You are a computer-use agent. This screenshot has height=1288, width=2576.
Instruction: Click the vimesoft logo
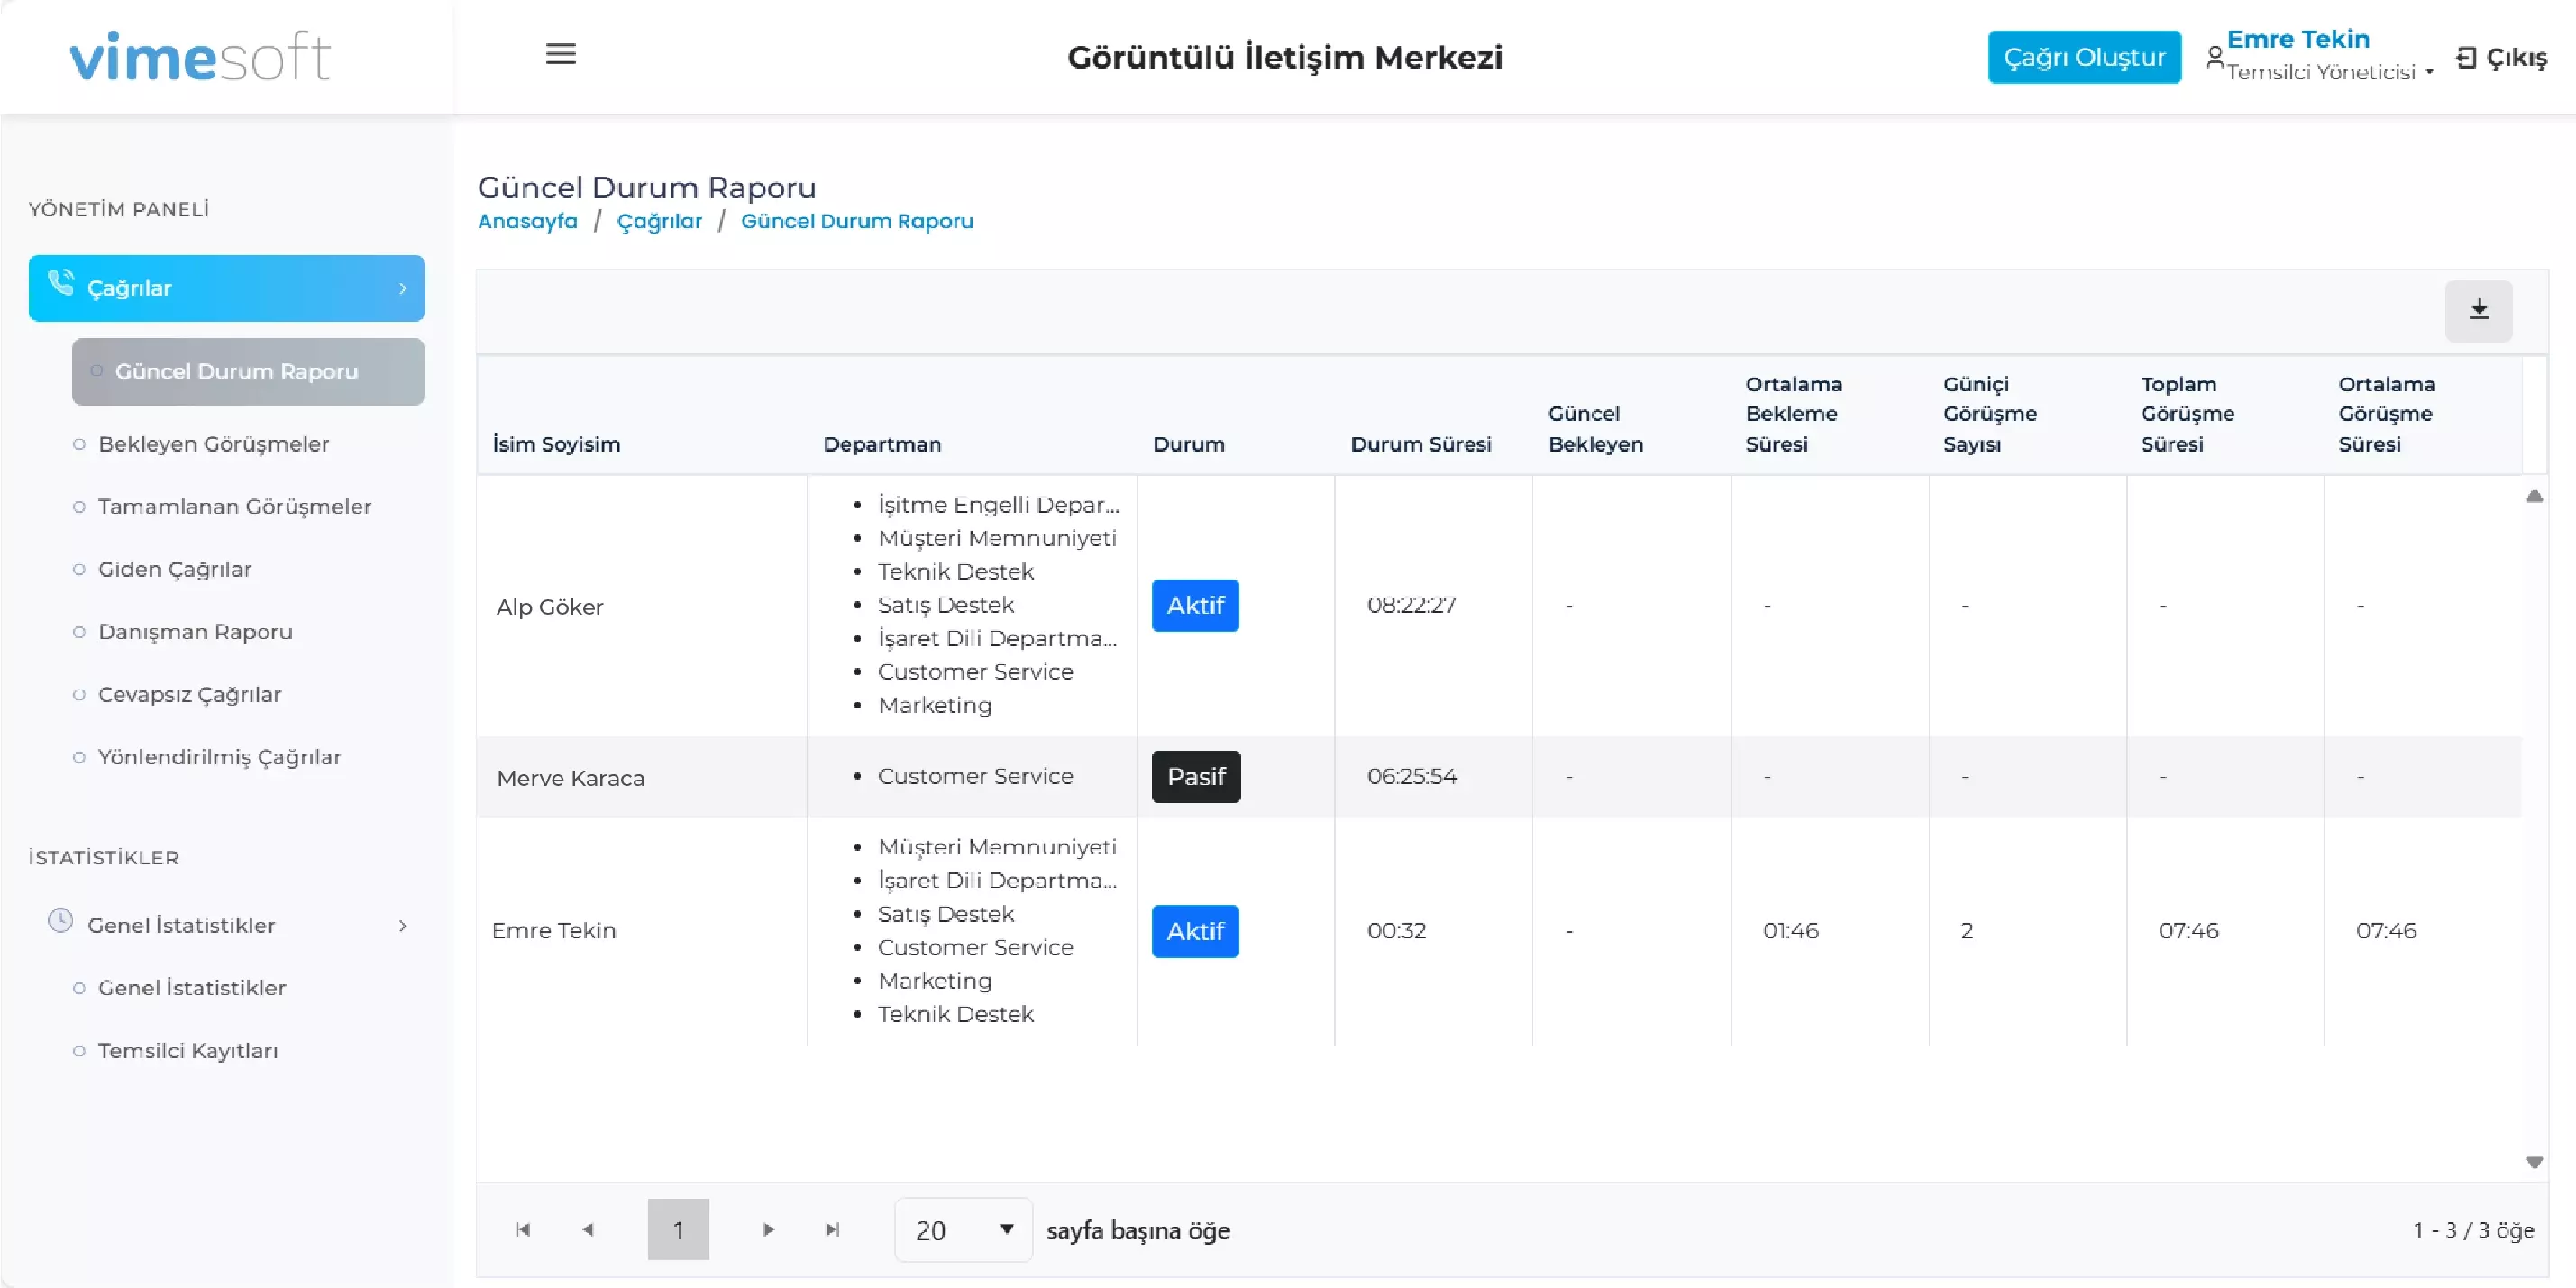200,56
